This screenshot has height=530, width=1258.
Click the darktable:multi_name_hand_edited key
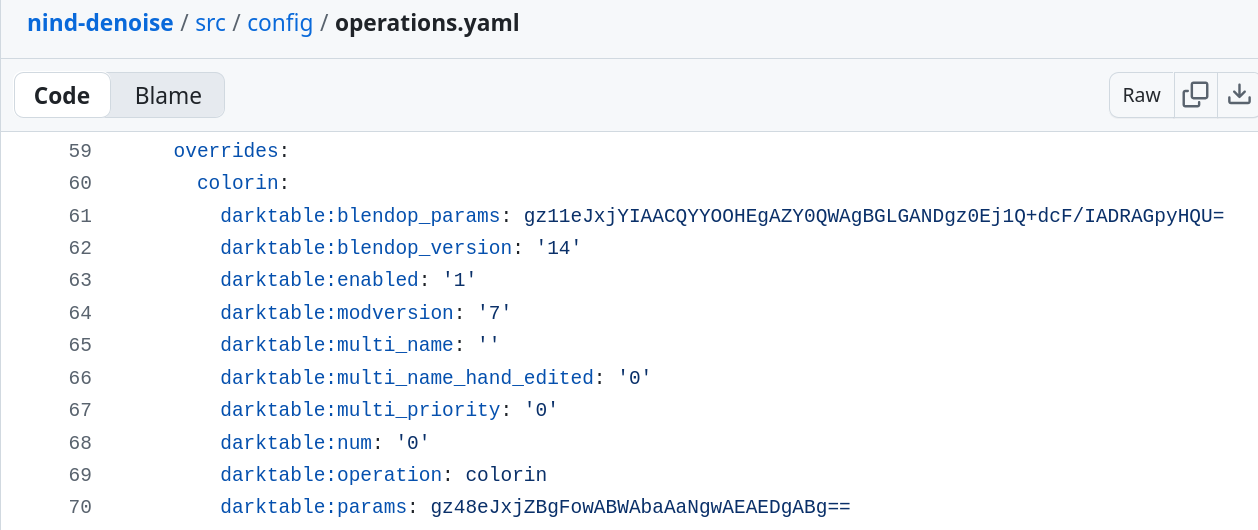click(407, 378)
